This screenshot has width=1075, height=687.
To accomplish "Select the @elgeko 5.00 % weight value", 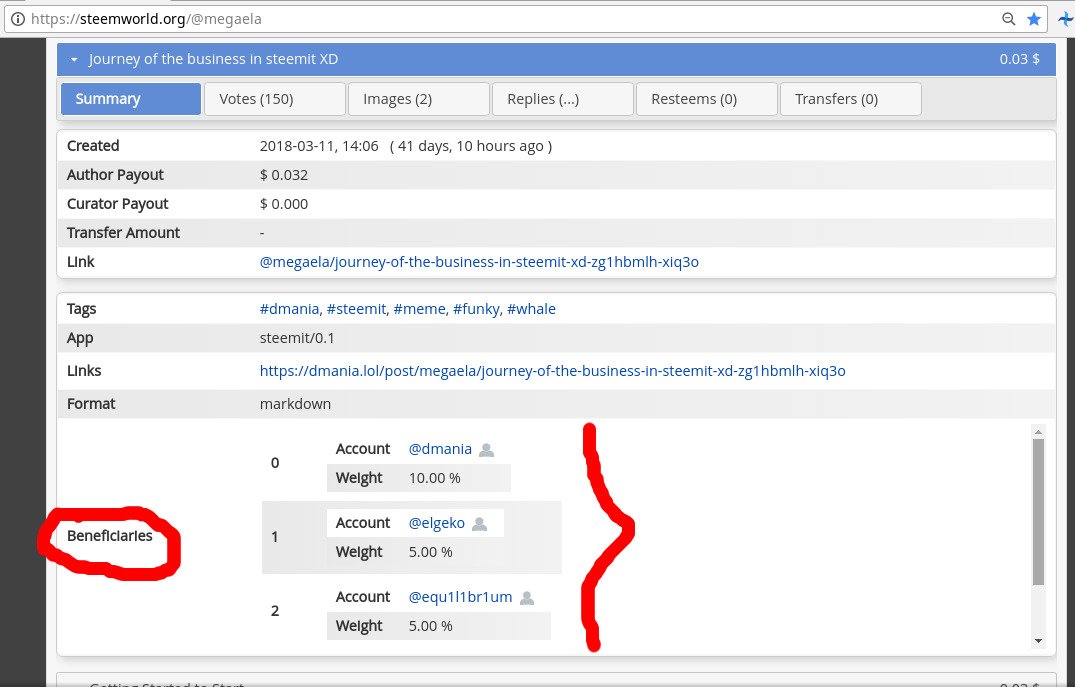I will point(431,552).
